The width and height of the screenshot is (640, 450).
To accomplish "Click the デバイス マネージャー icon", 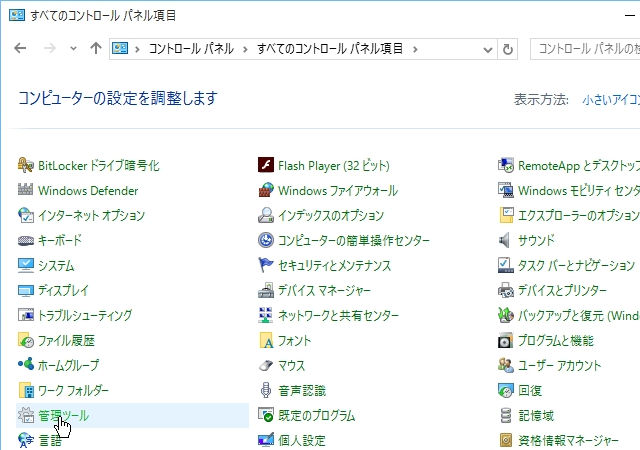I will point(266,290).
